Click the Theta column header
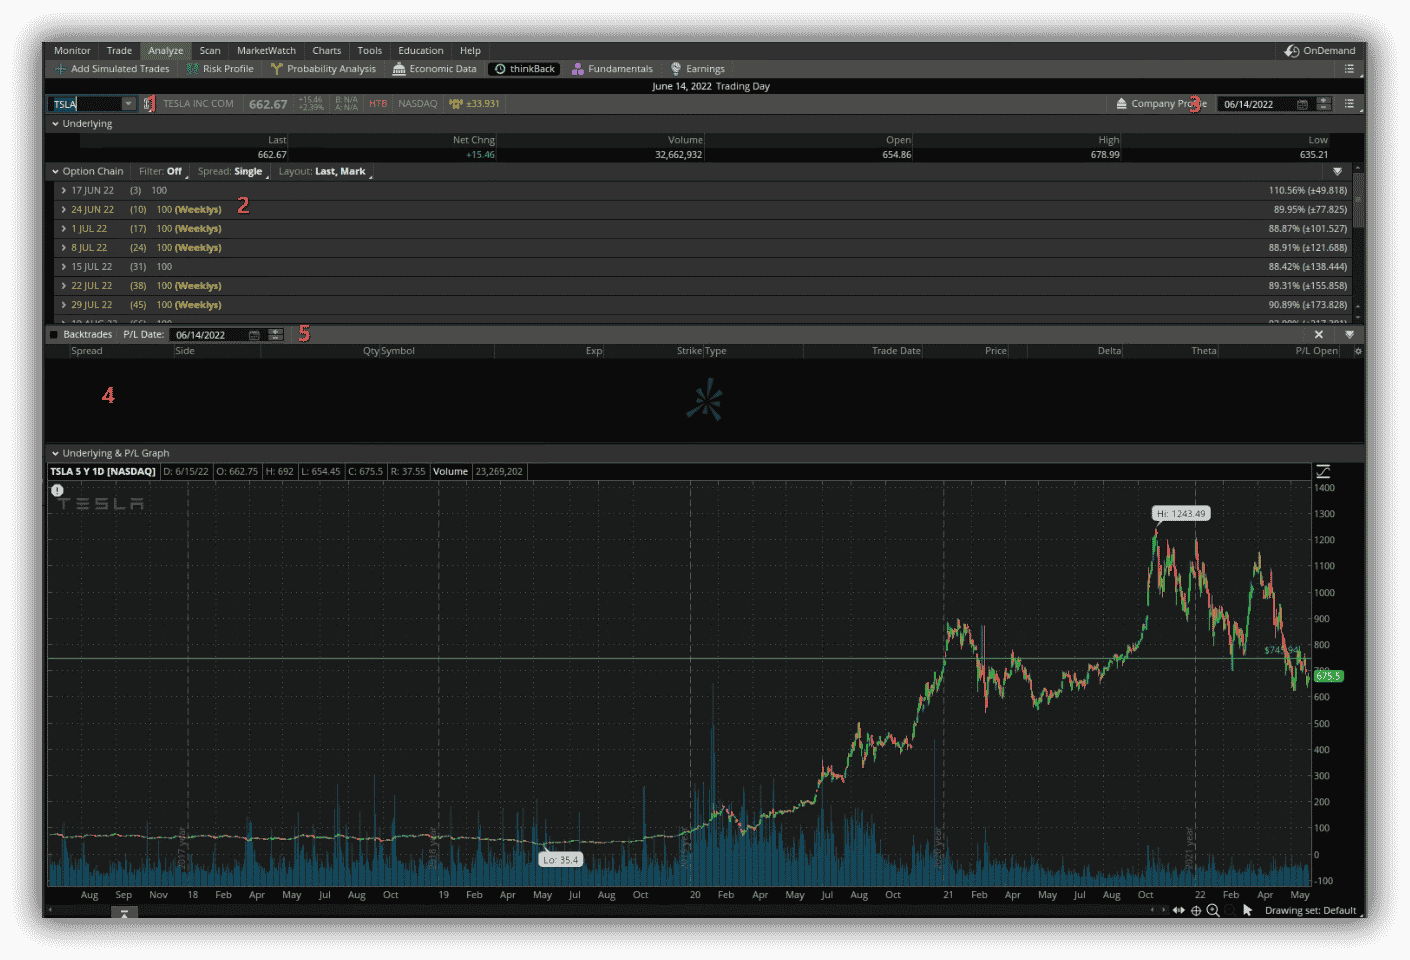Image resolution: width=1410 pixels, height=960 pixels. tap(1203, 351)
